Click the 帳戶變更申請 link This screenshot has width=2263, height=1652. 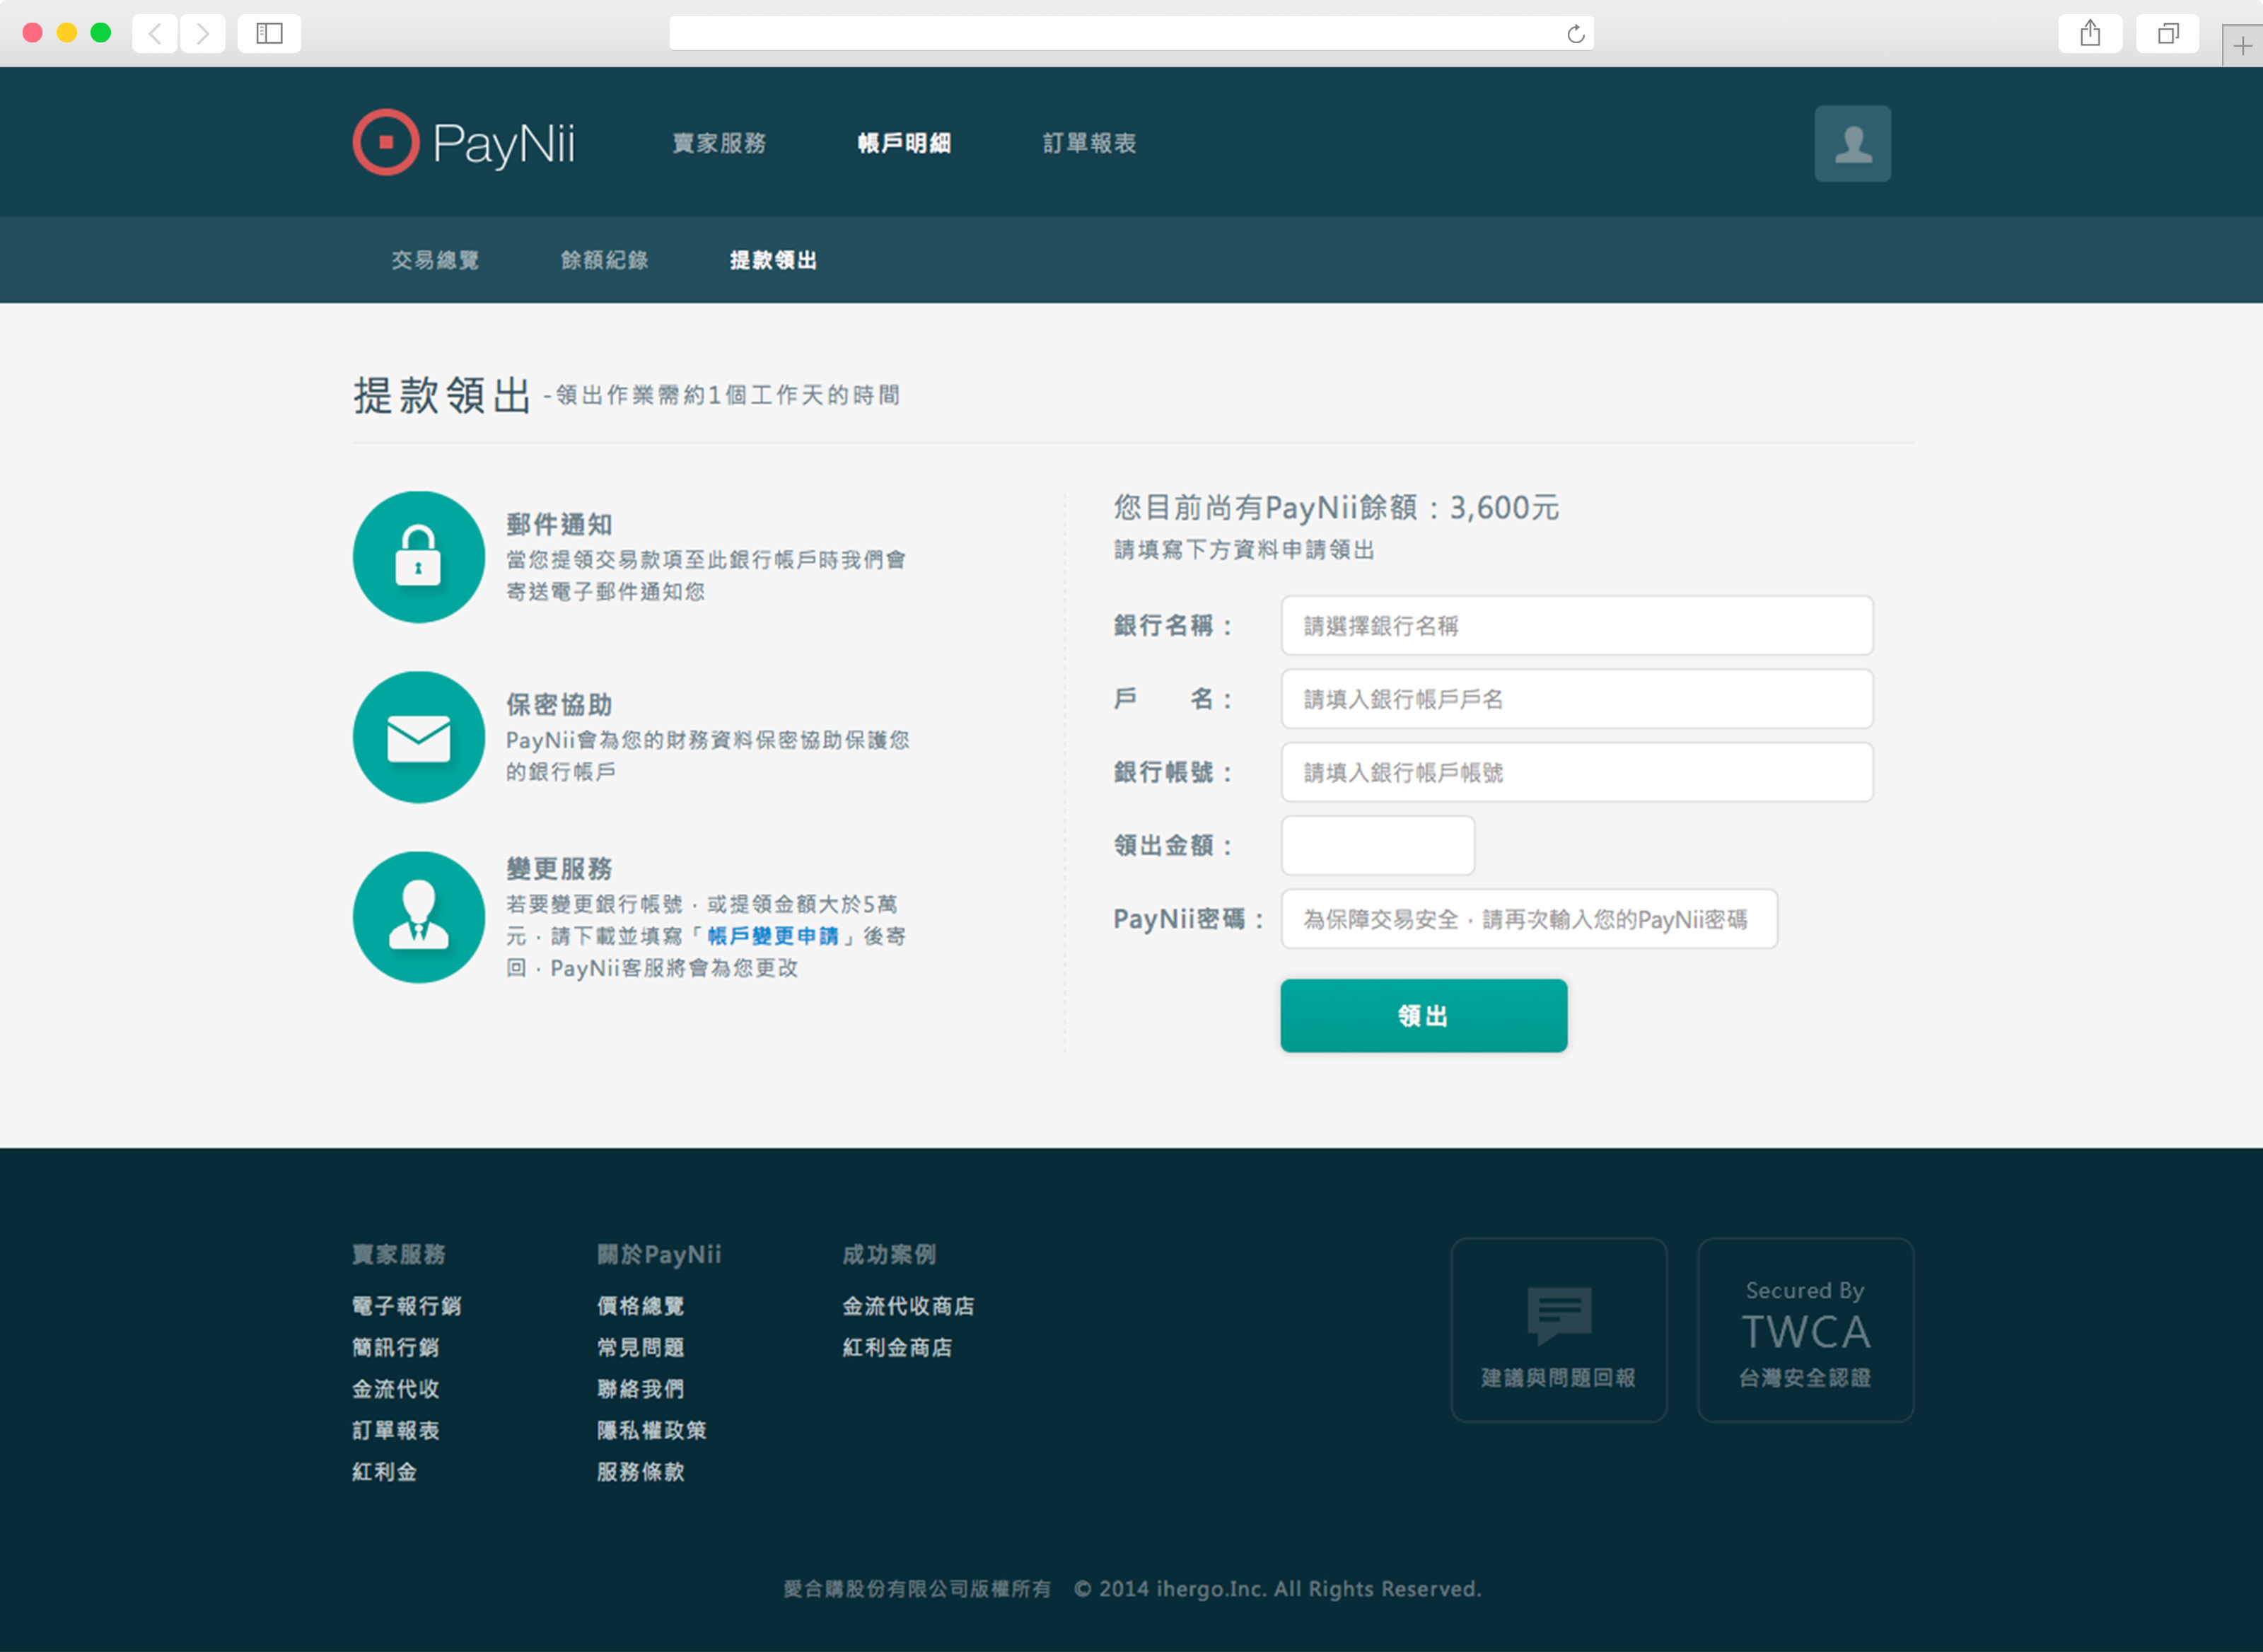772,936
